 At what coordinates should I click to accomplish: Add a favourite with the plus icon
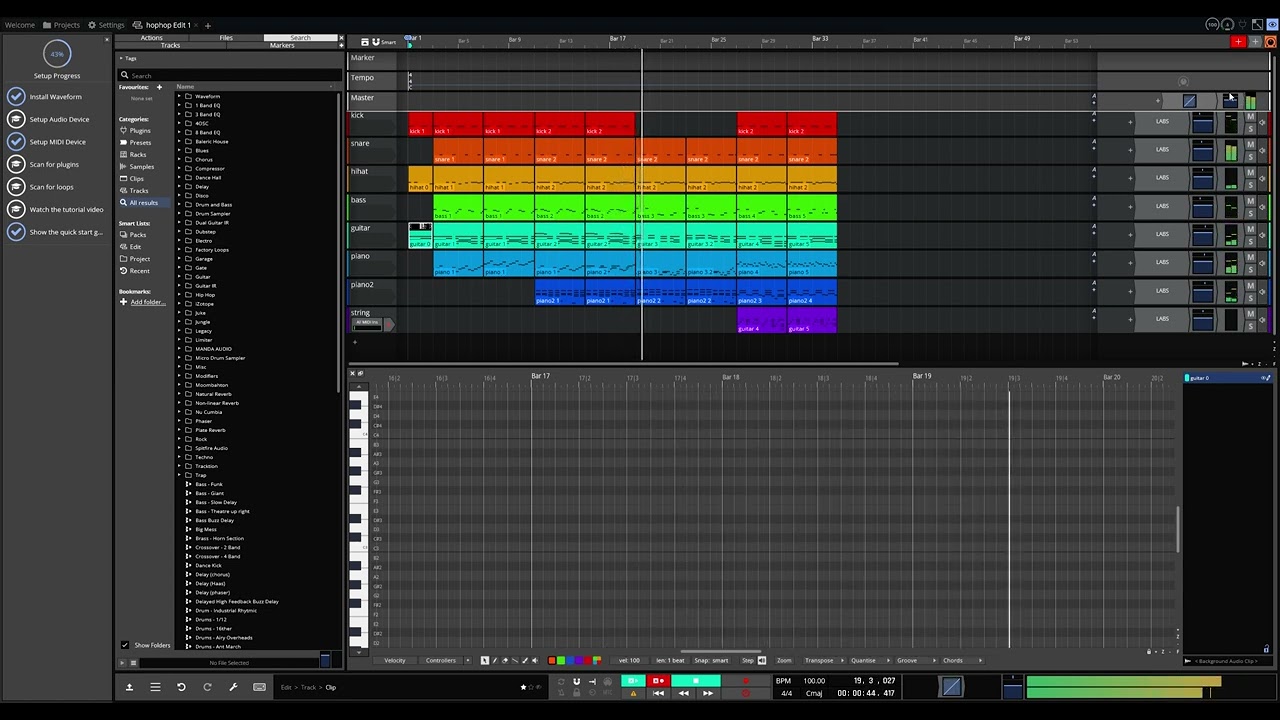tap(158, 87)
